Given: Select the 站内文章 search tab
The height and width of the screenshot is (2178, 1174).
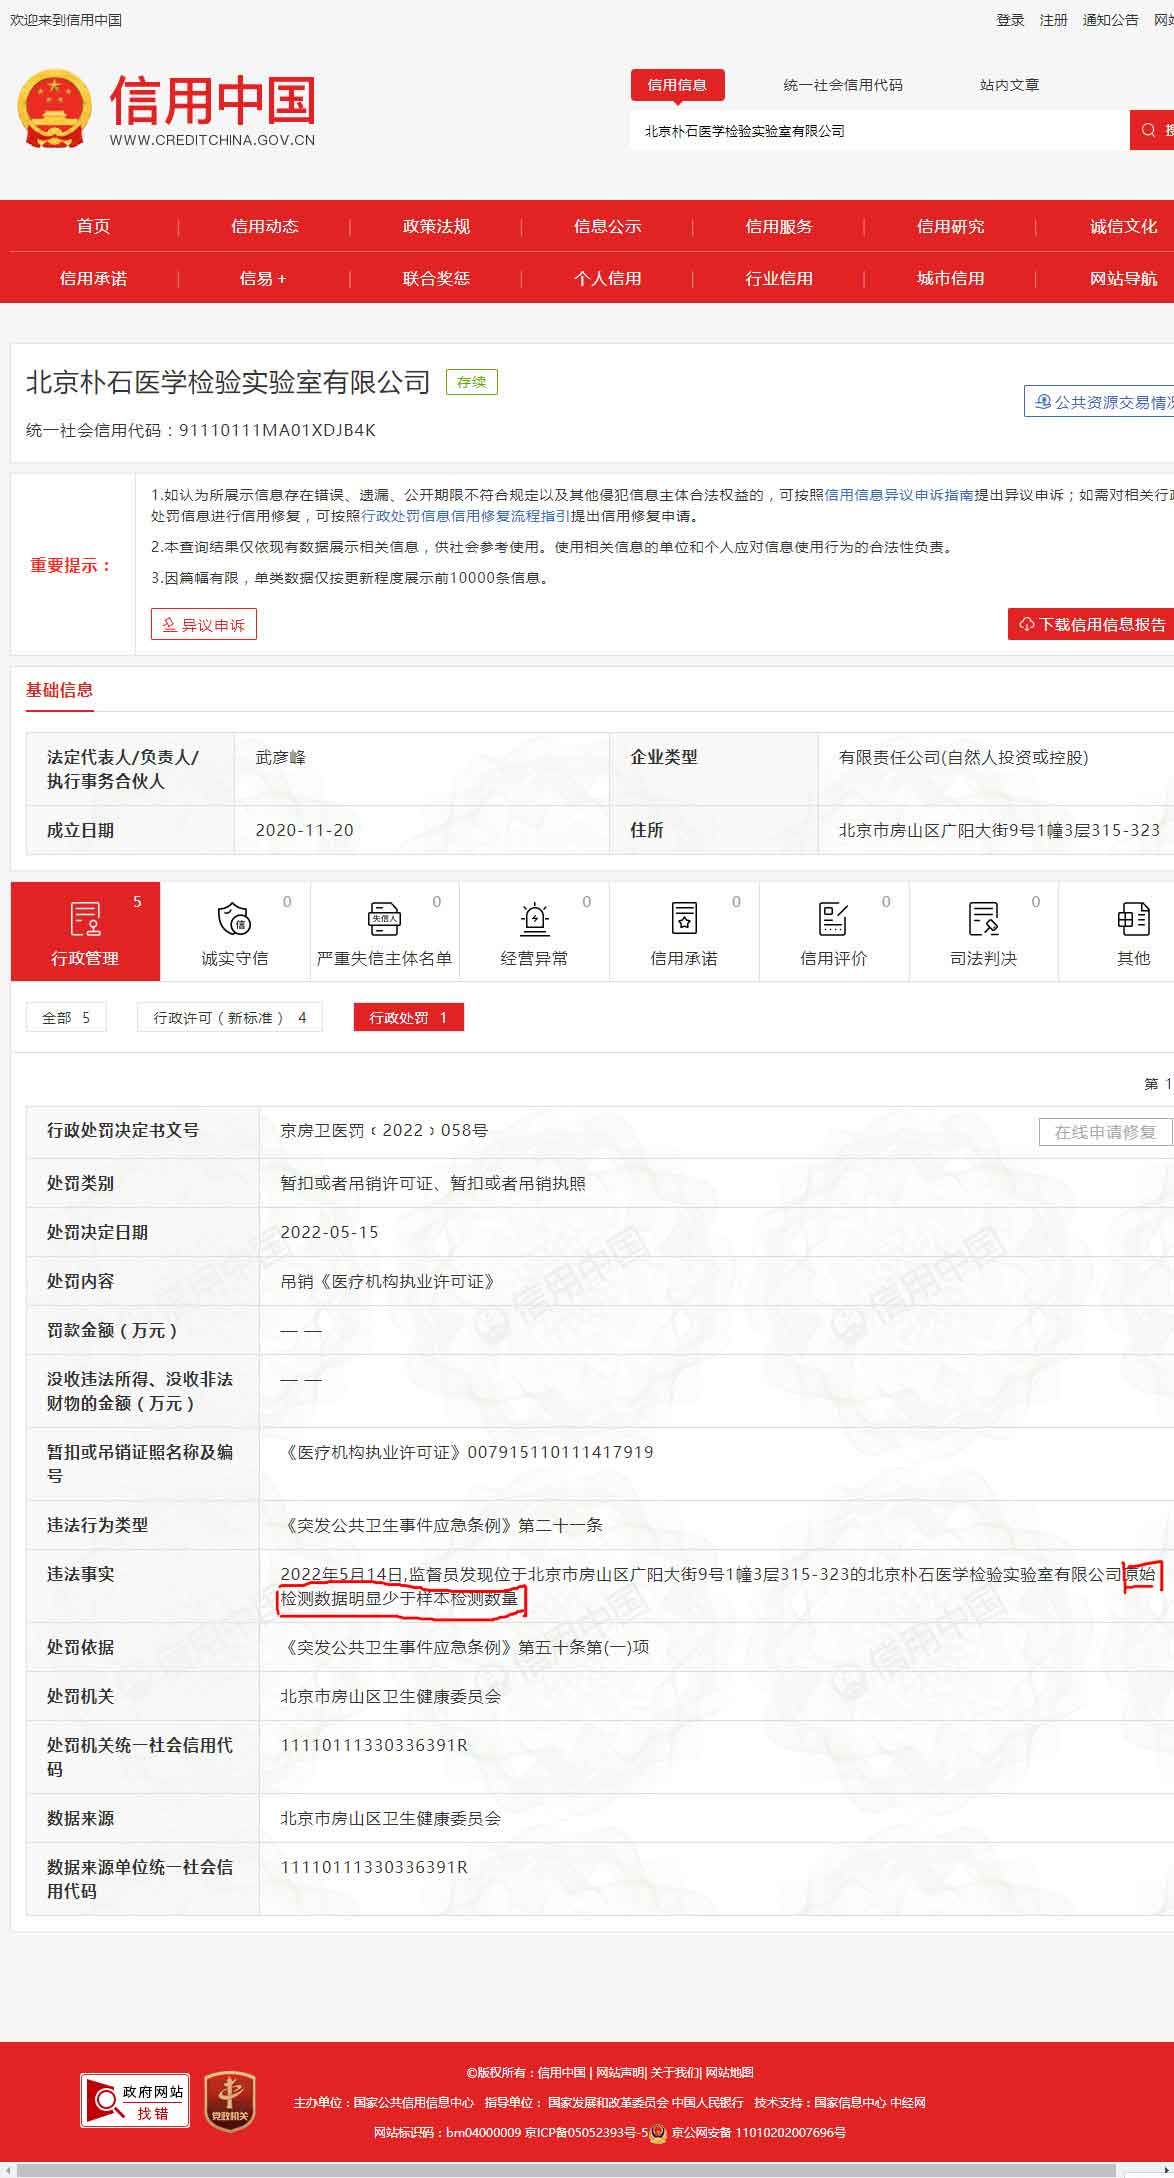Looking at the screenshot, I should click(x=1009, y=85).
